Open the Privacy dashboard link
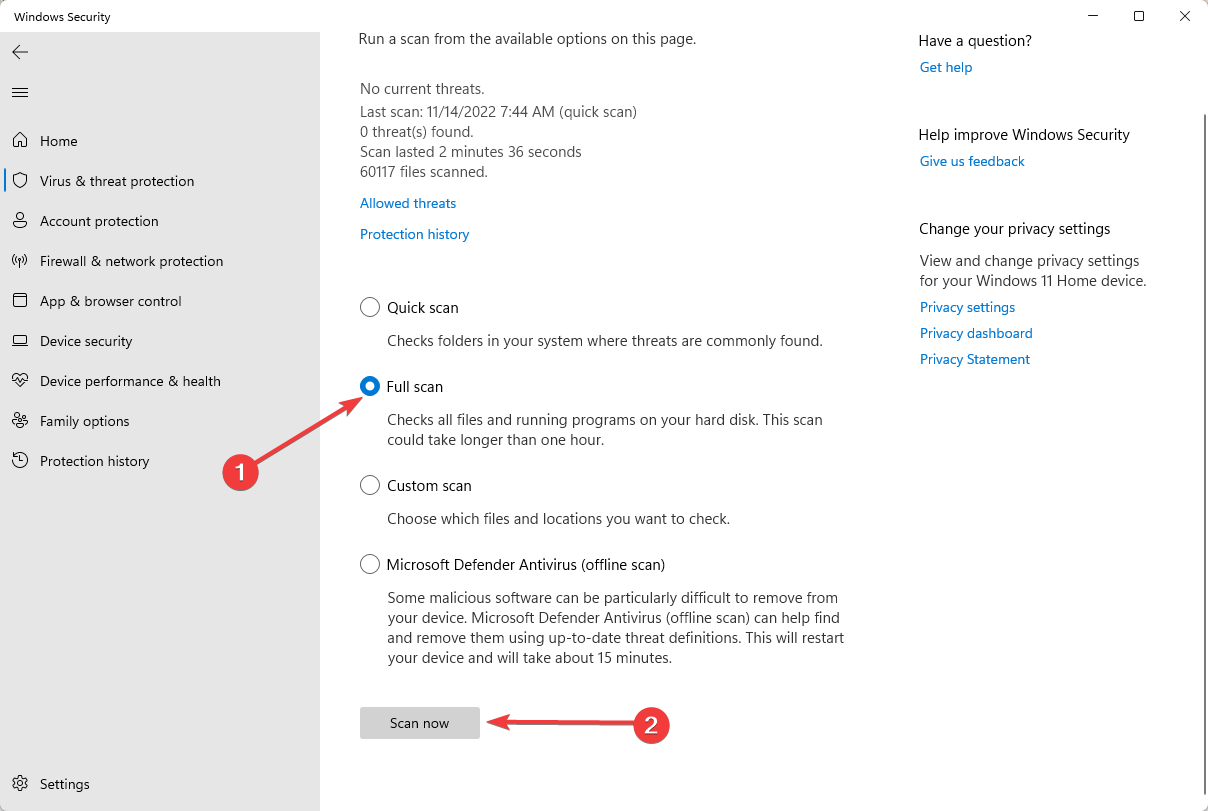 click(976, 333)
